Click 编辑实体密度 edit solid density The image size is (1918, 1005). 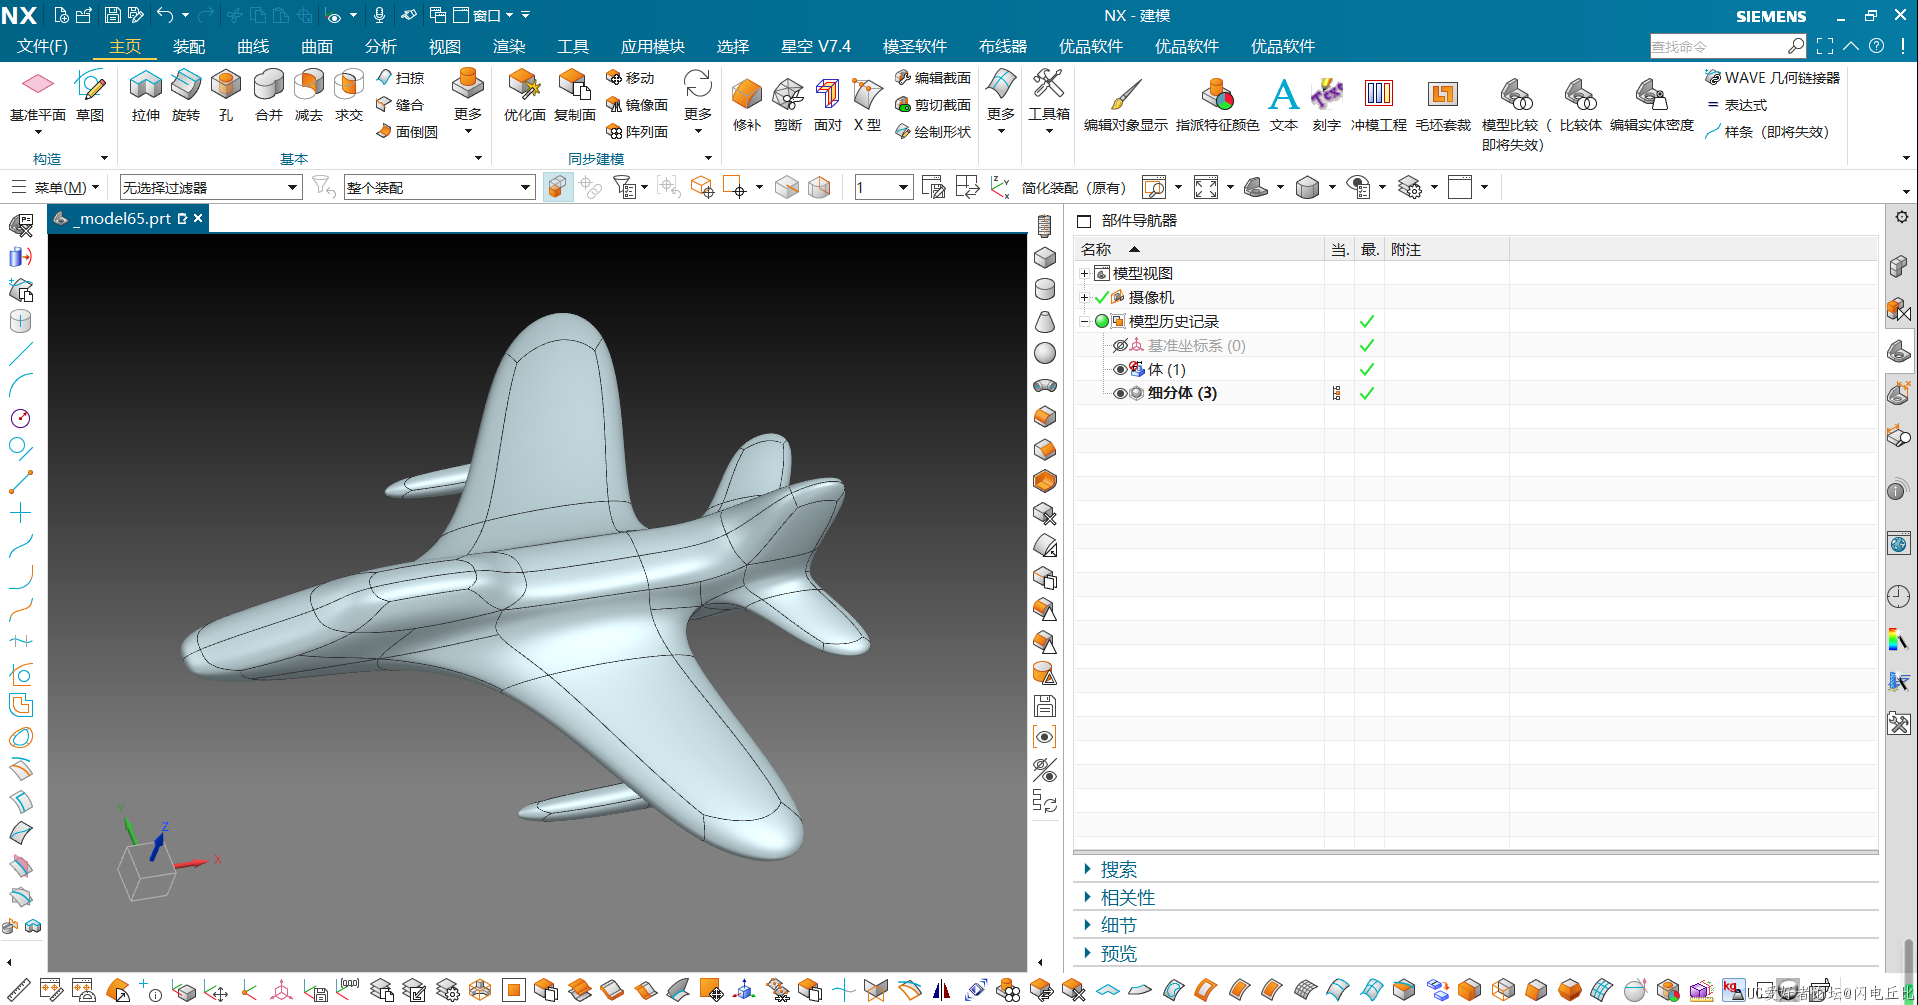tap(1652, 105)
